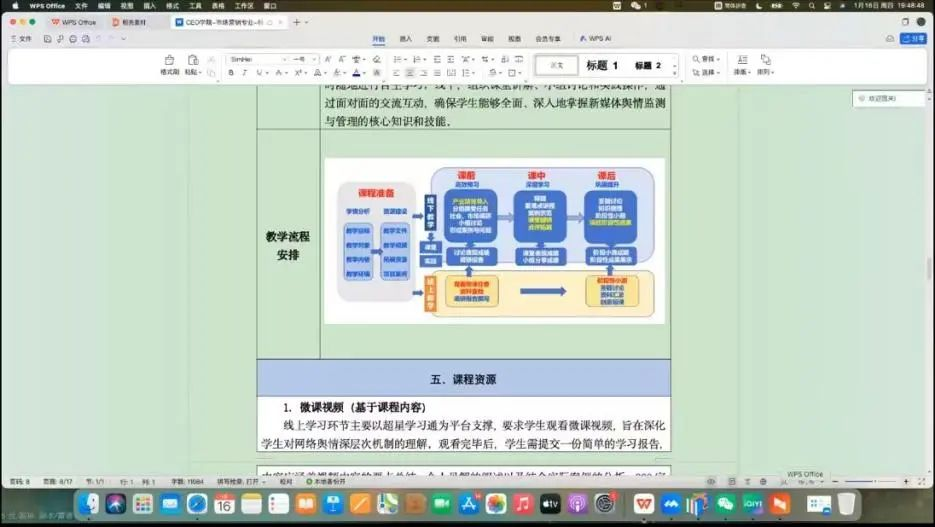Click the zoom slider in status bar
Image resolution: width=935 pixels, height=527 pixels.
[869, 481]
